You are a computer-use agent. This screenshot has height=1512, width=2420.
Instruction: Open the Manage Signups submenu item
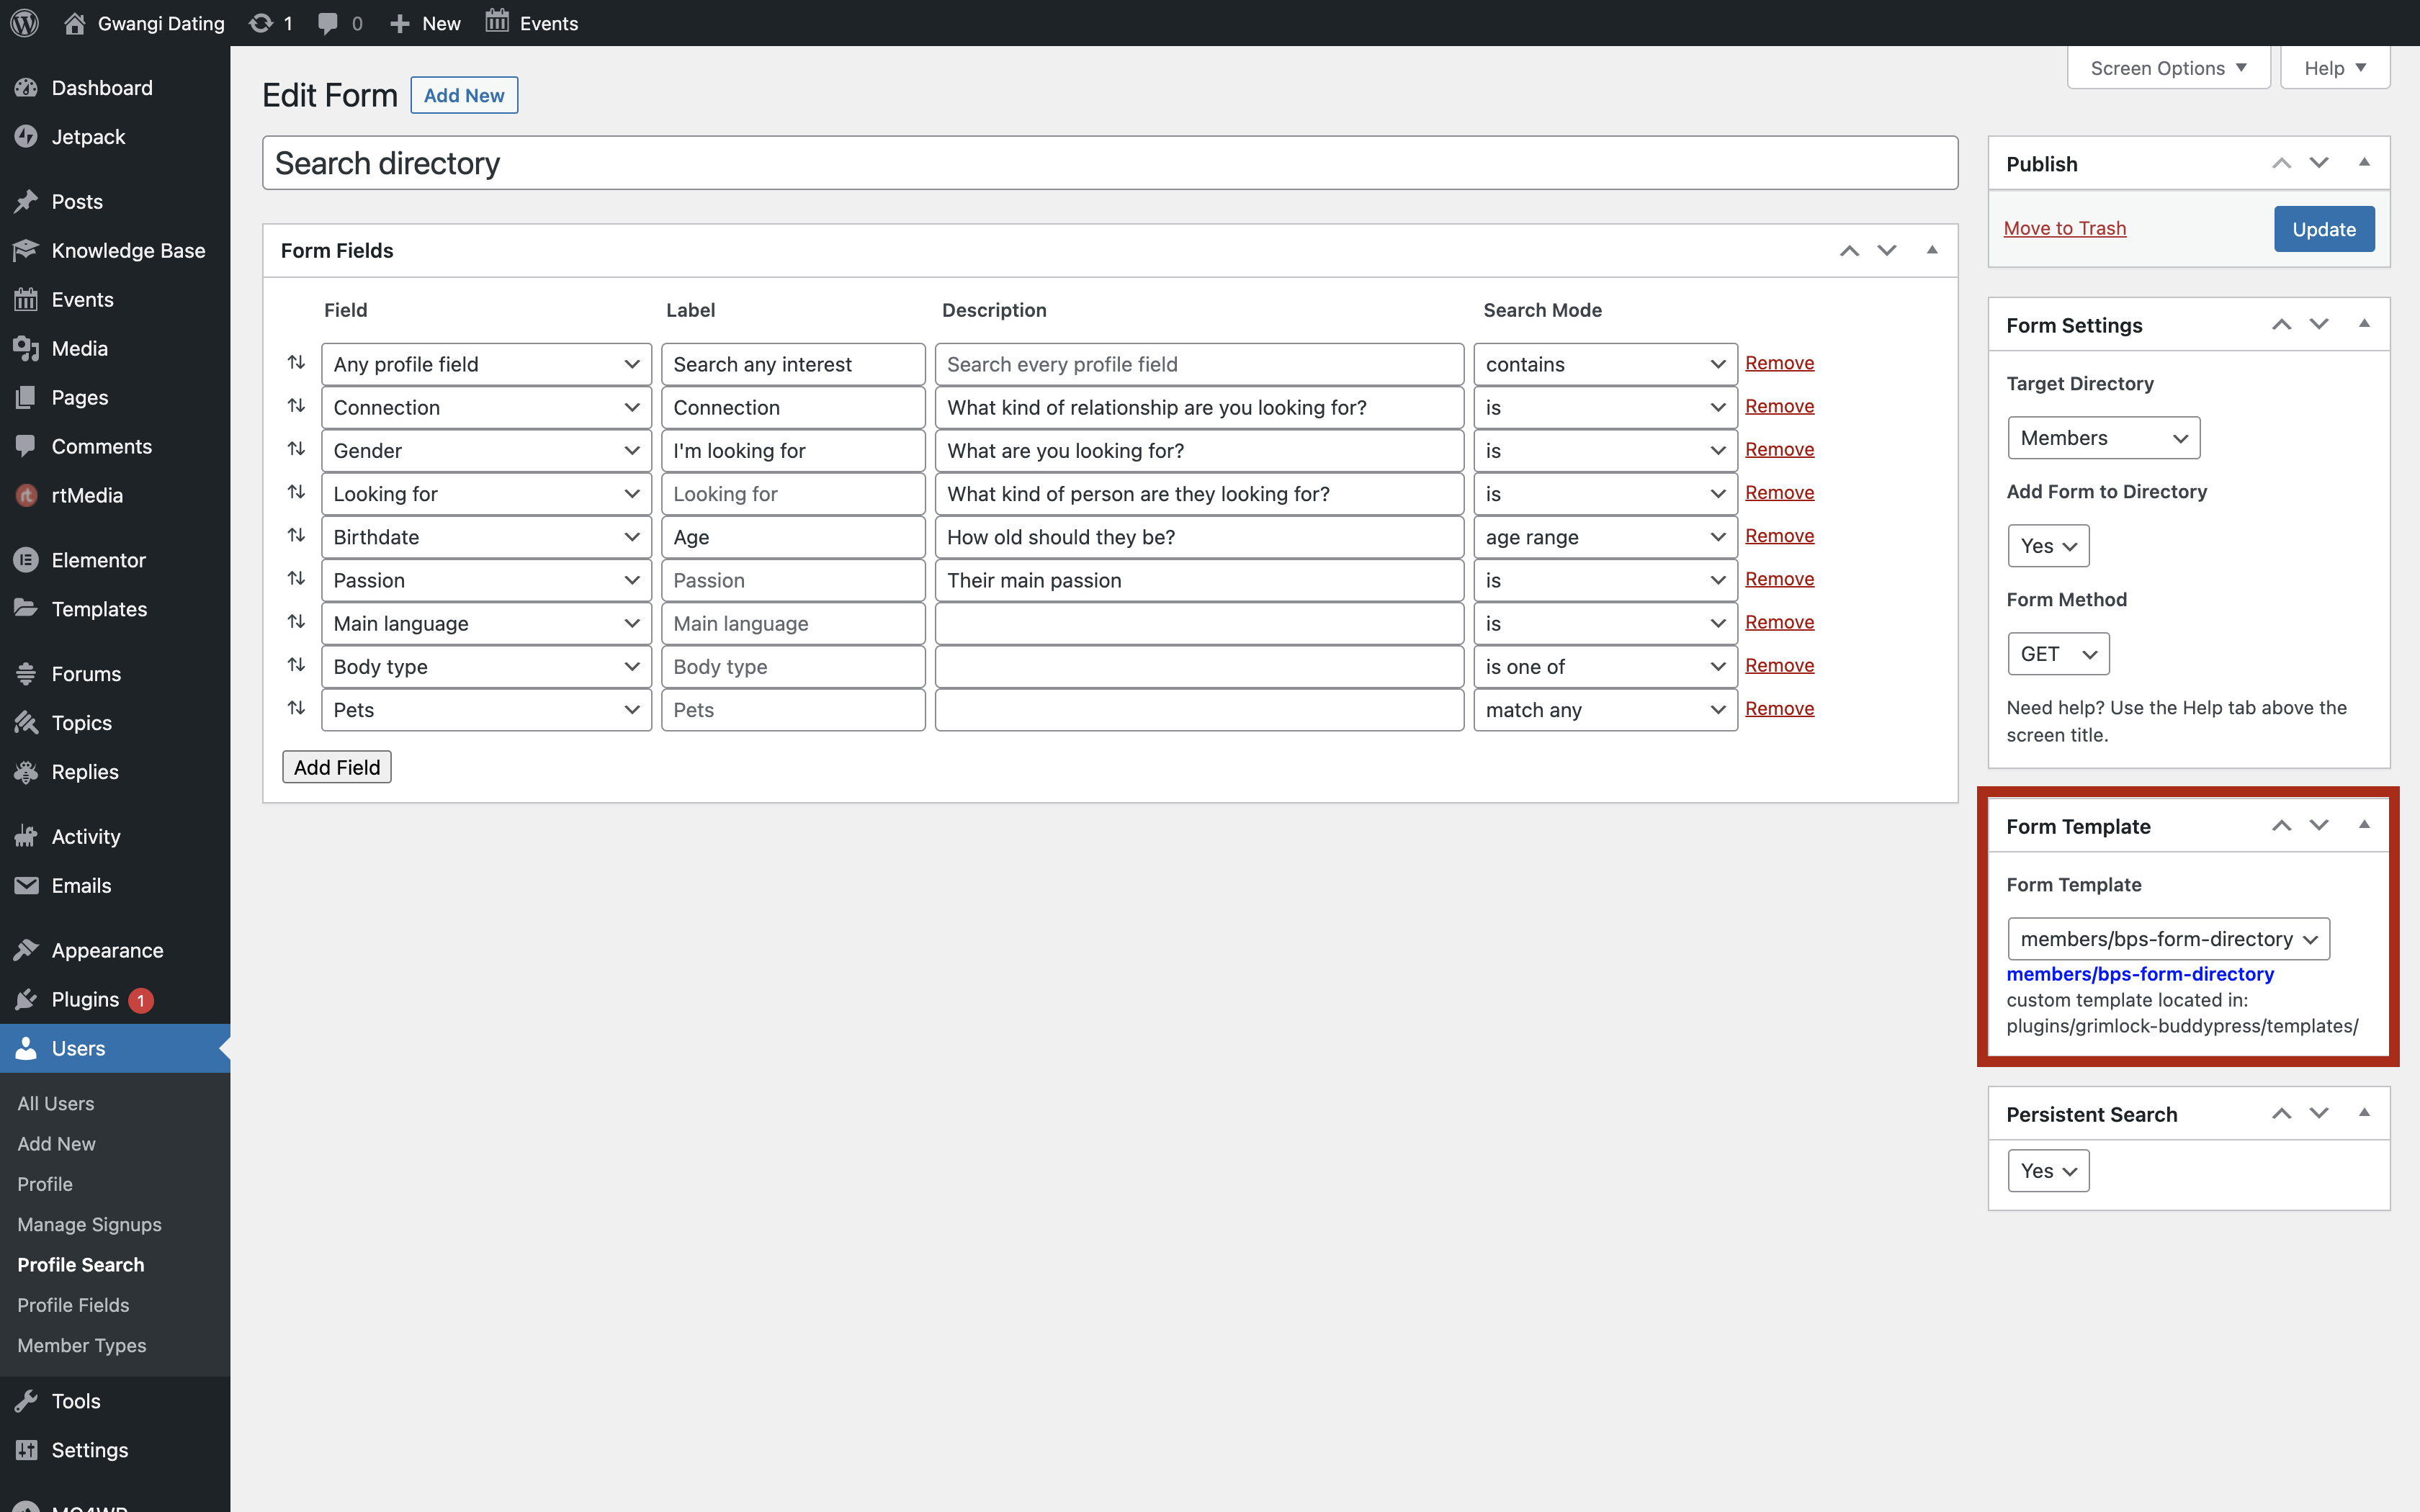click(x=89, y=1224)
